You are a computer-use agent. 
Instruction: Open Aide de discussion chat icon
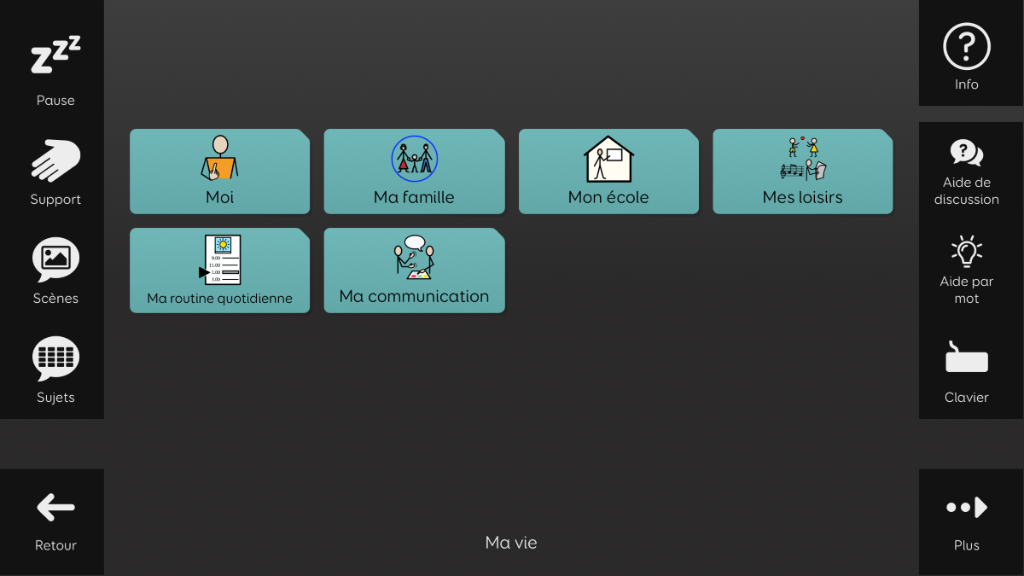coord(966,155)
